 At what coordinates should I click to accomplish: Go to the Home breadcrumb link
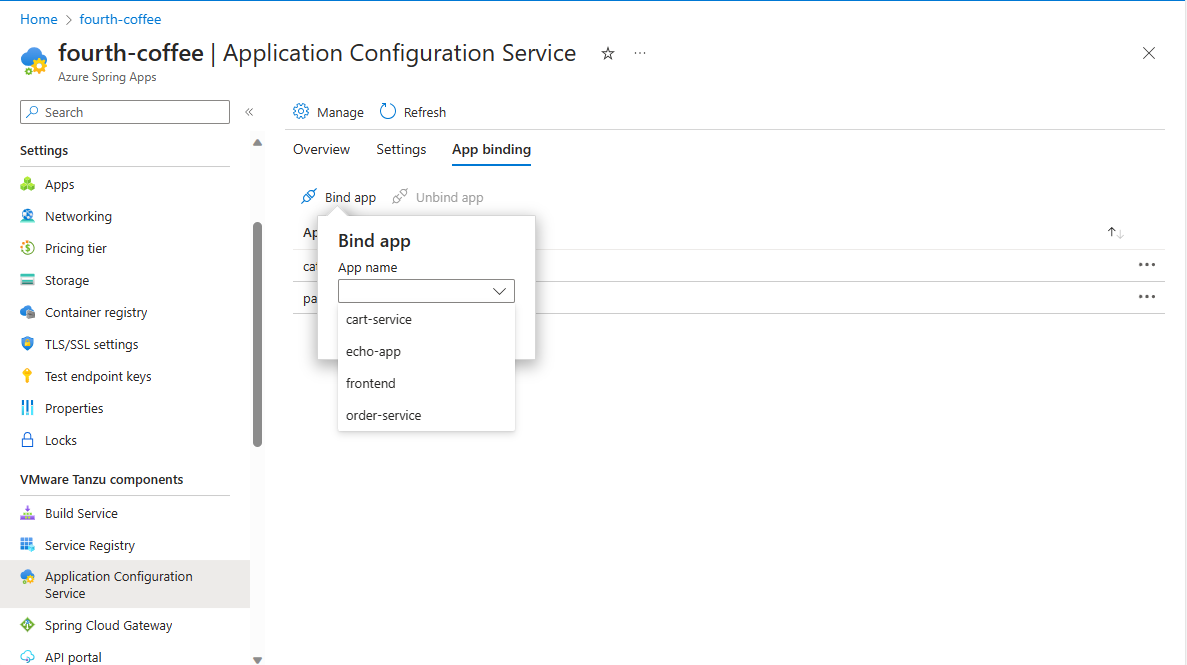click(39, 19)
